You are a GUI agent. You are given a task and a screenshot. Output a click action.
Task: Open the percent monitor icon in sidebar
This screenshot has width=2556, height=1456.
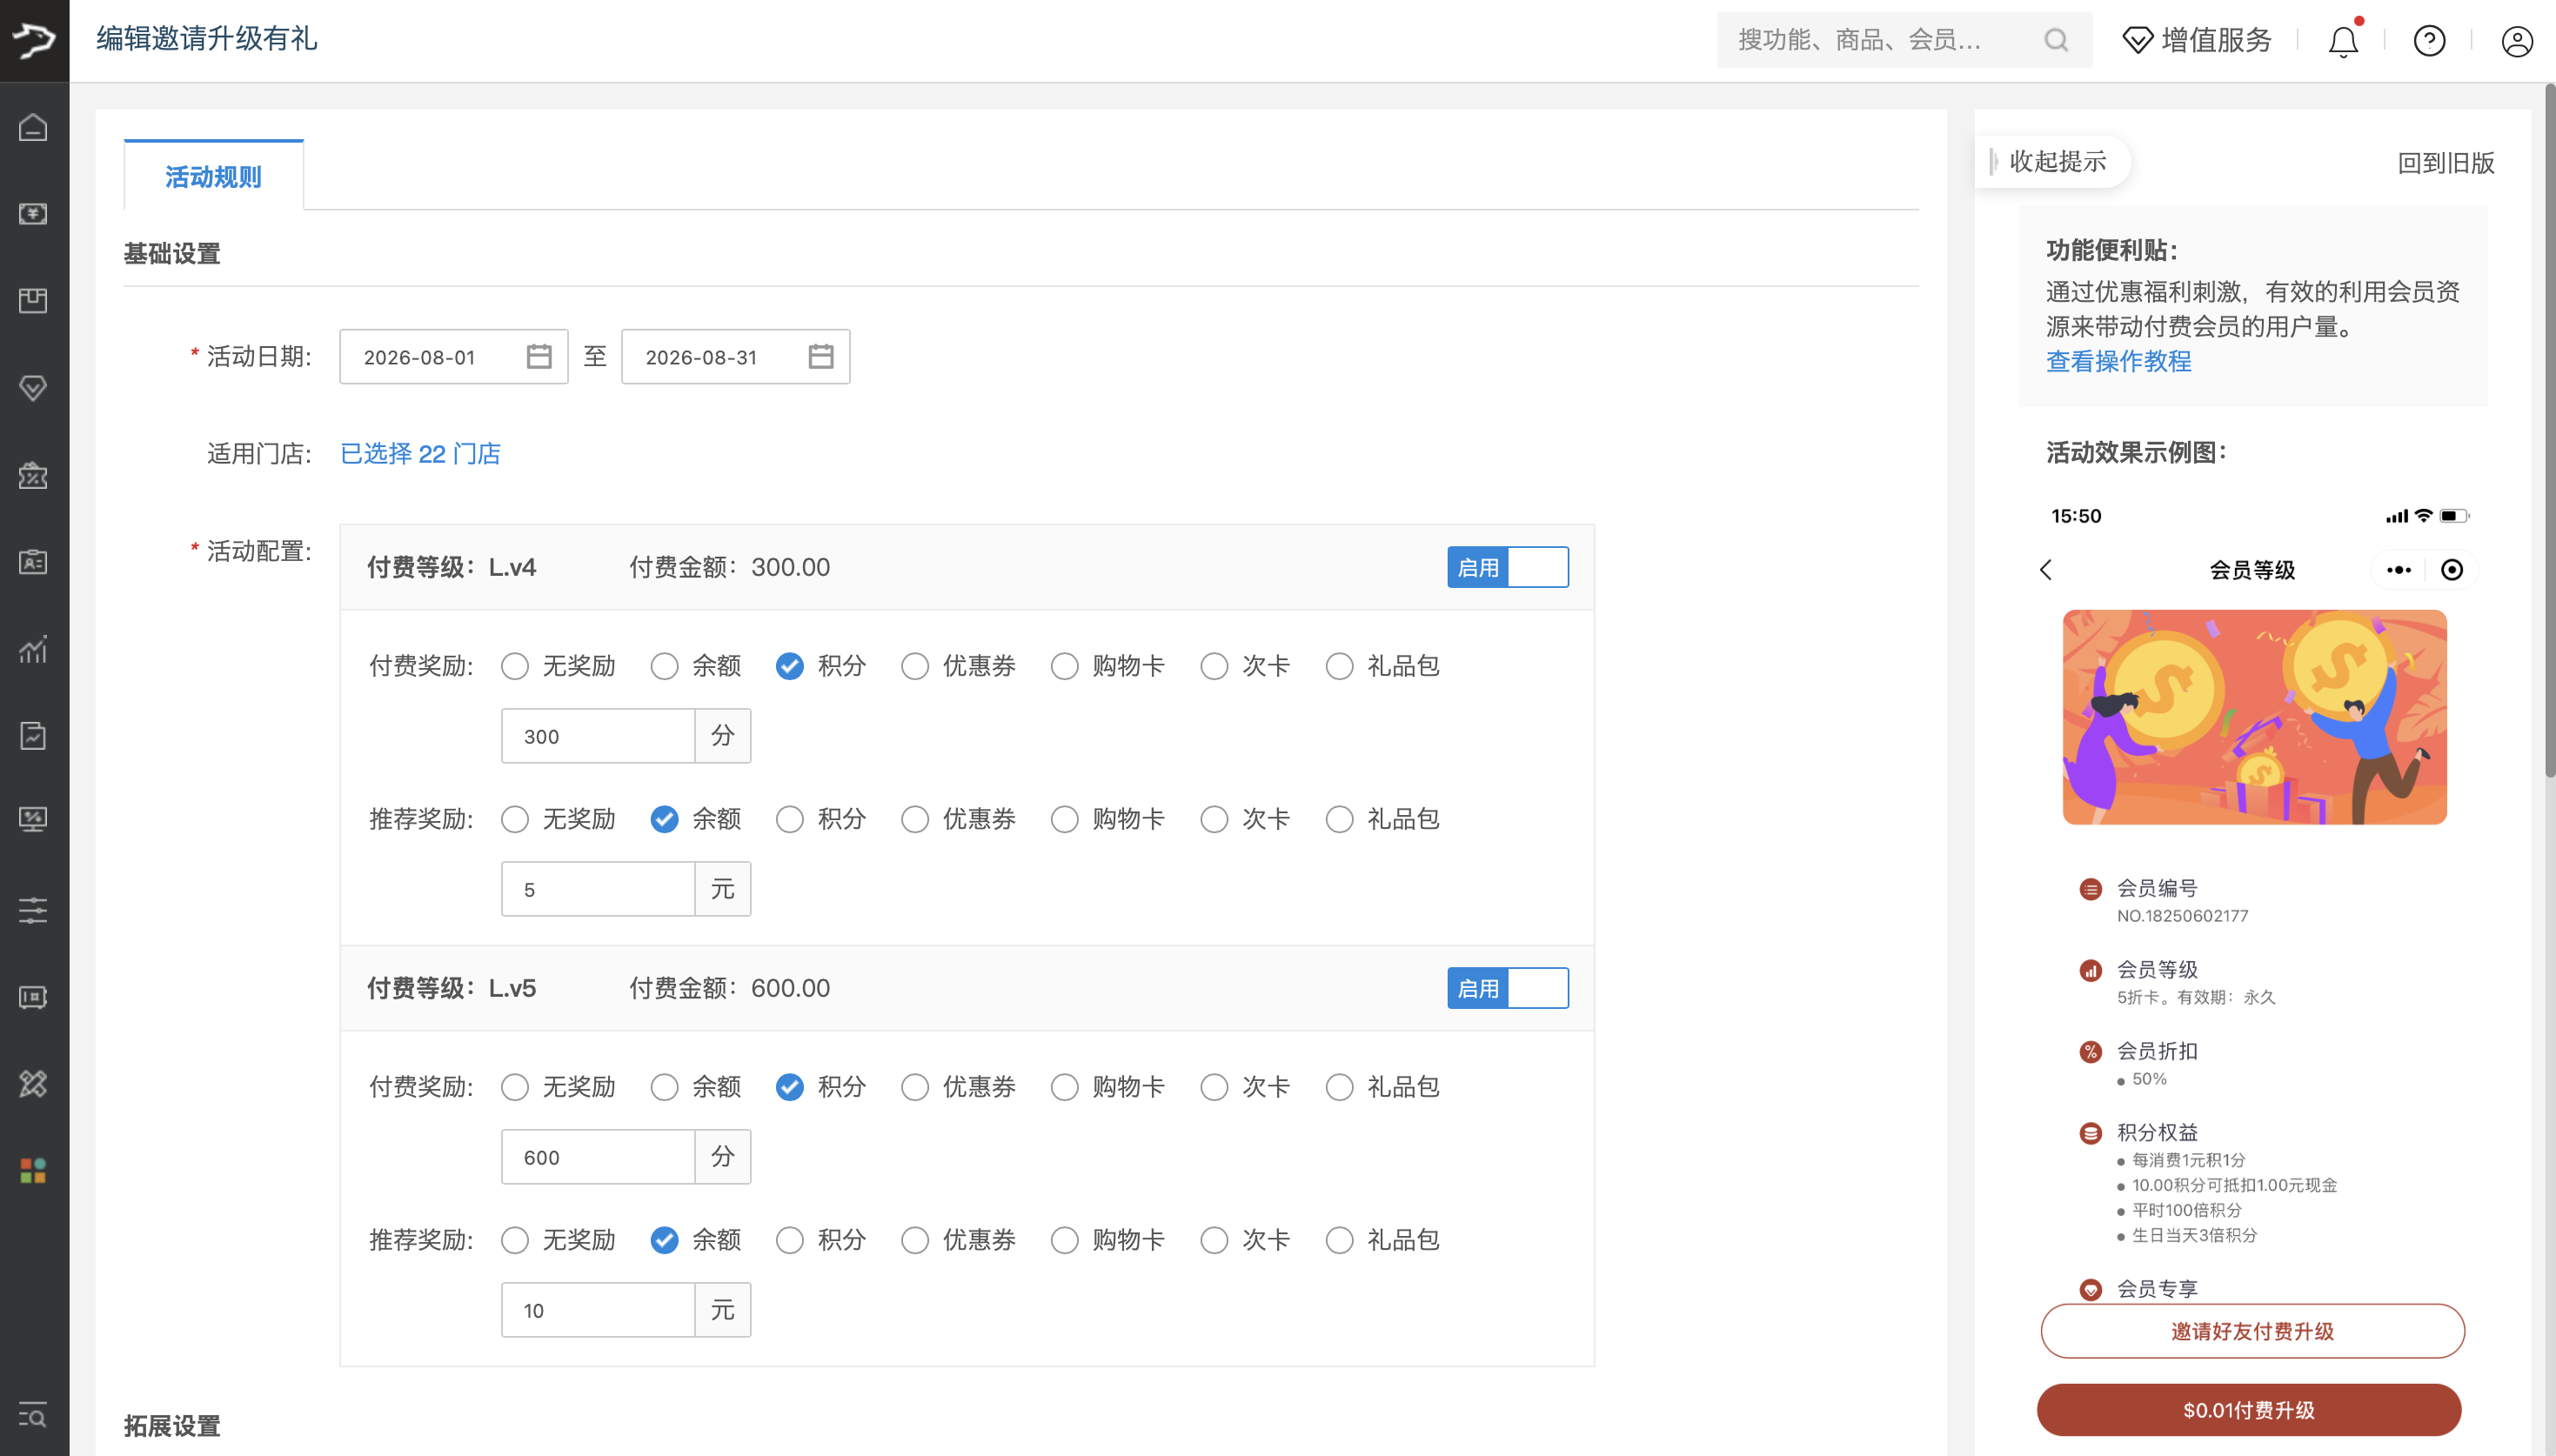(33, 821)
